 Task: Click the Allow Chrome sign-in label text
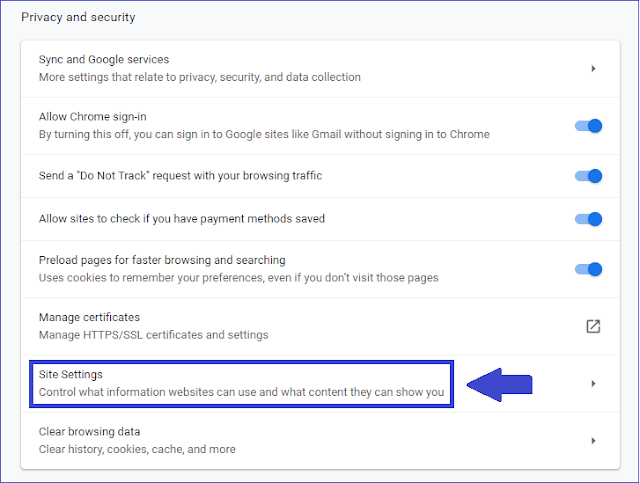pos(93,117)
